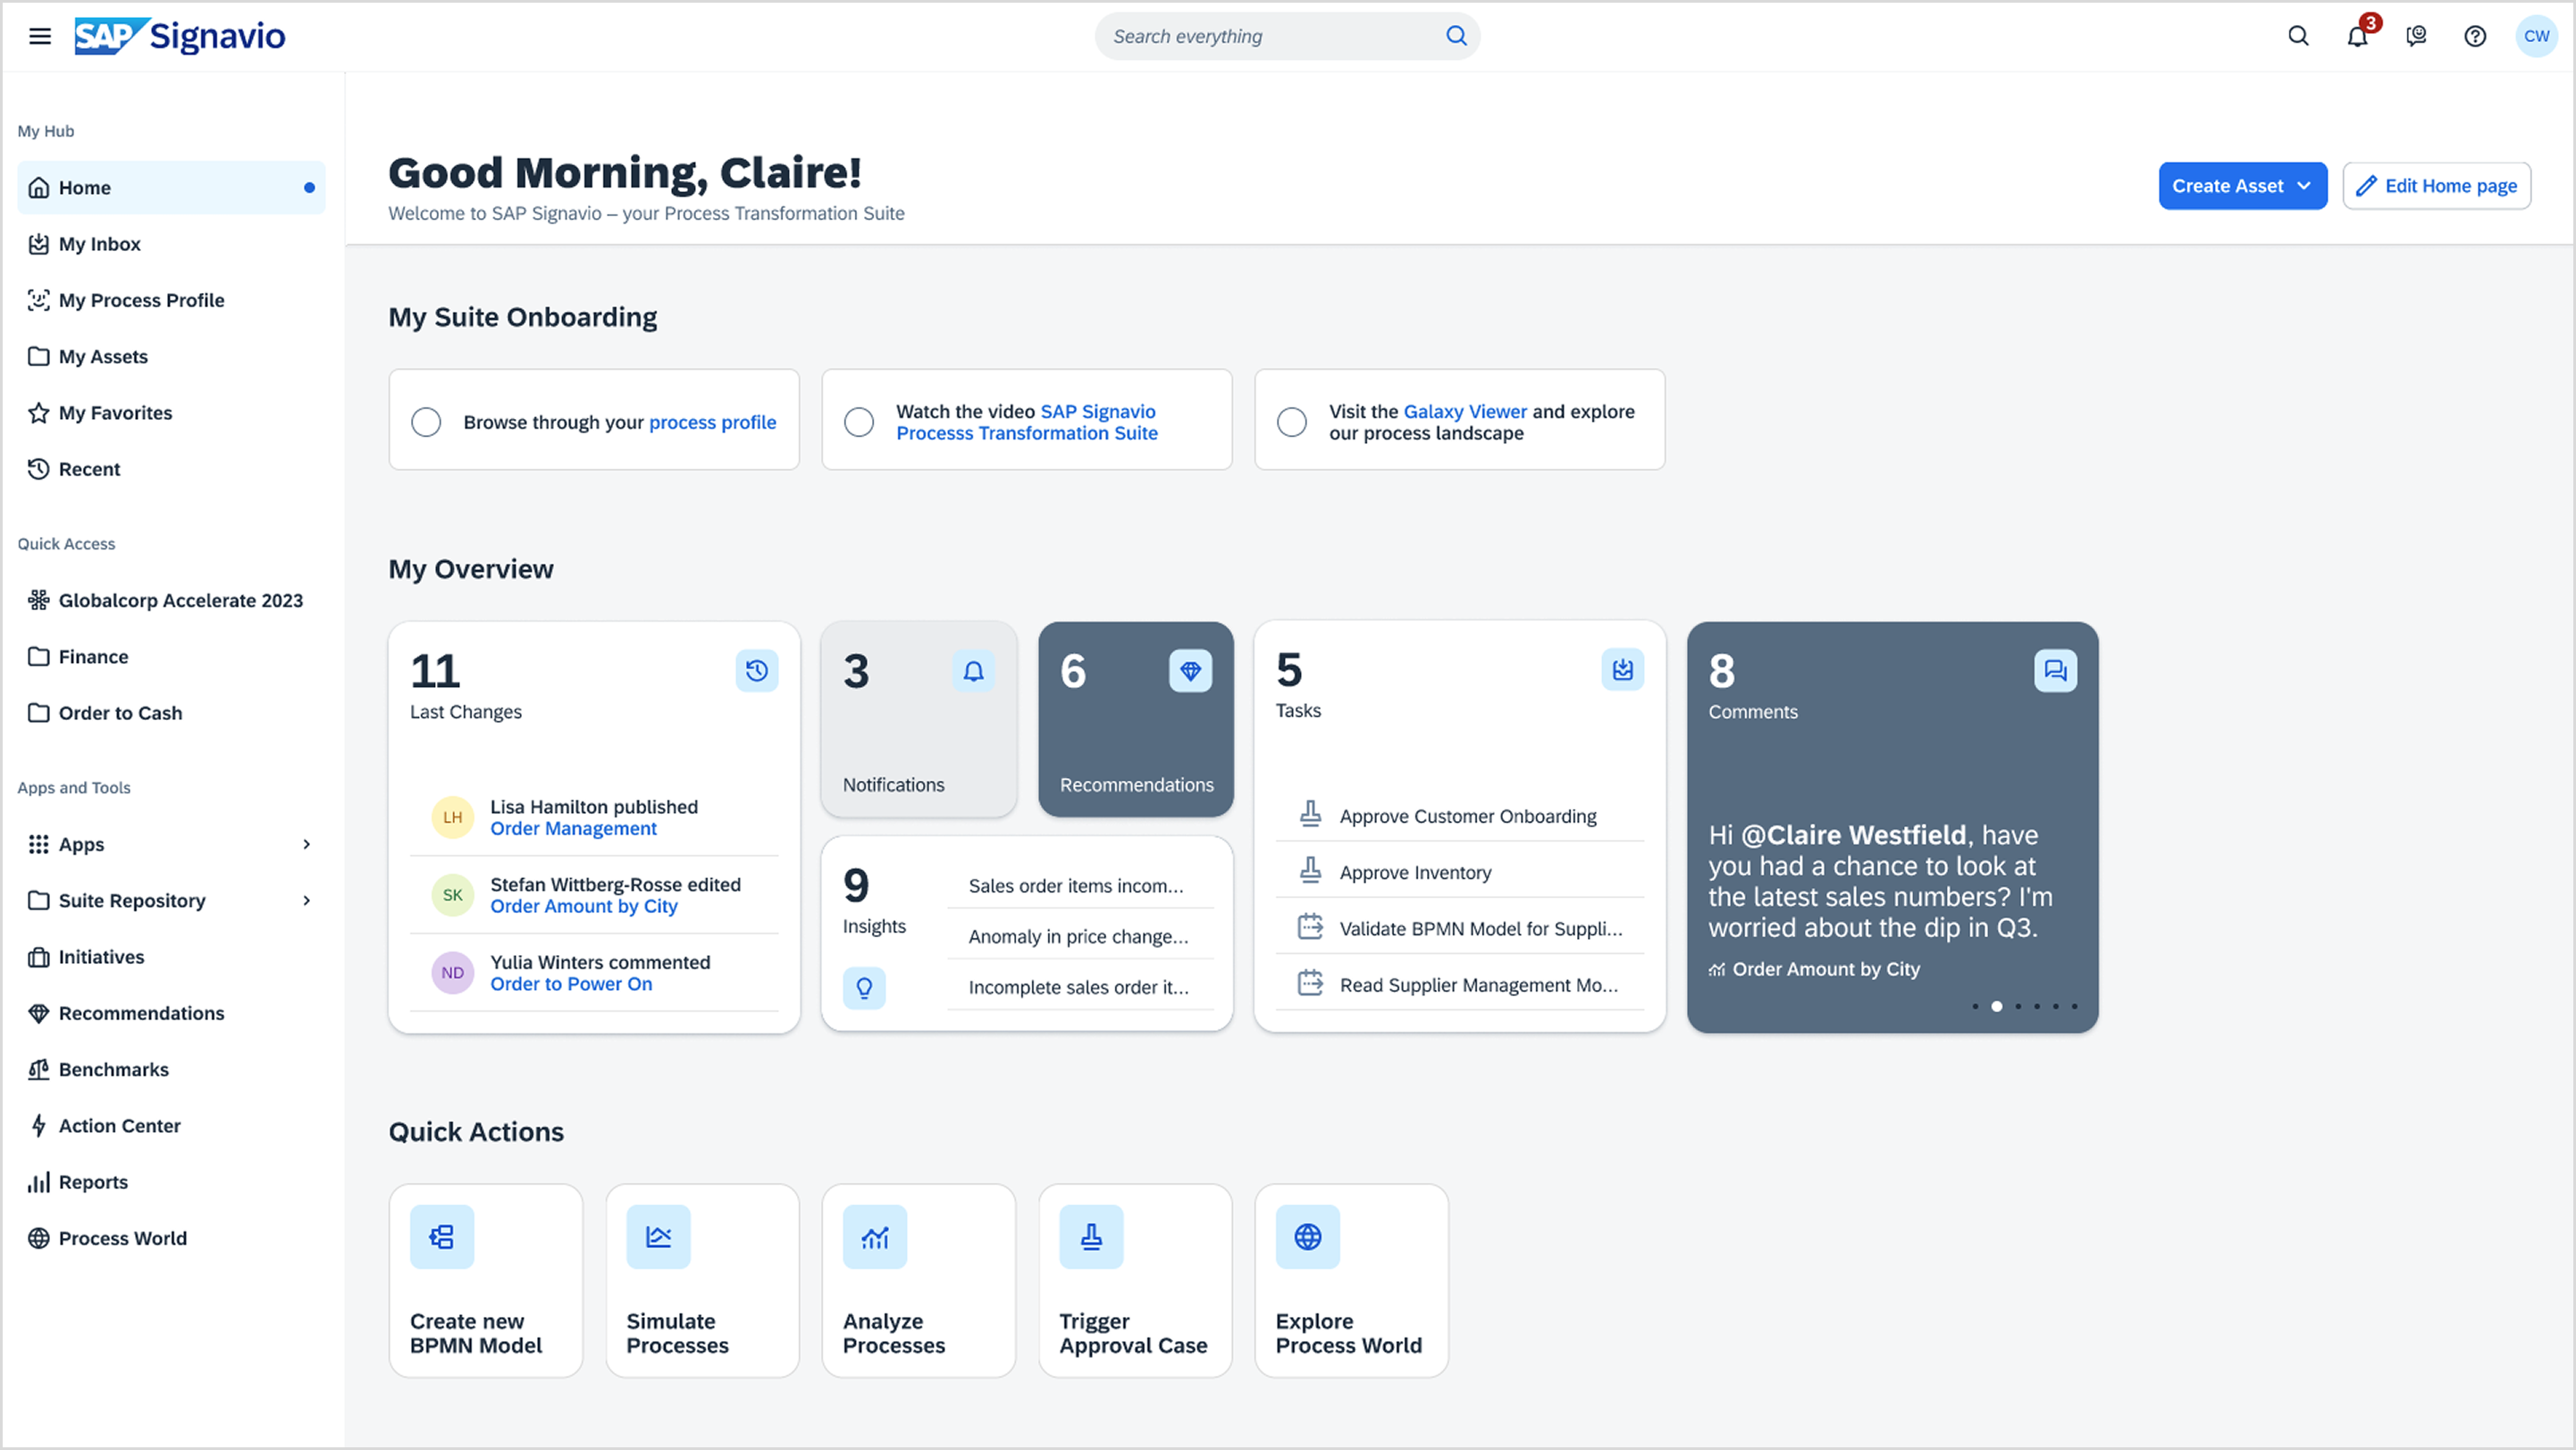Open Finance folder in Quick Access
Viewport: 2576px width, 1450px height.
171,657
